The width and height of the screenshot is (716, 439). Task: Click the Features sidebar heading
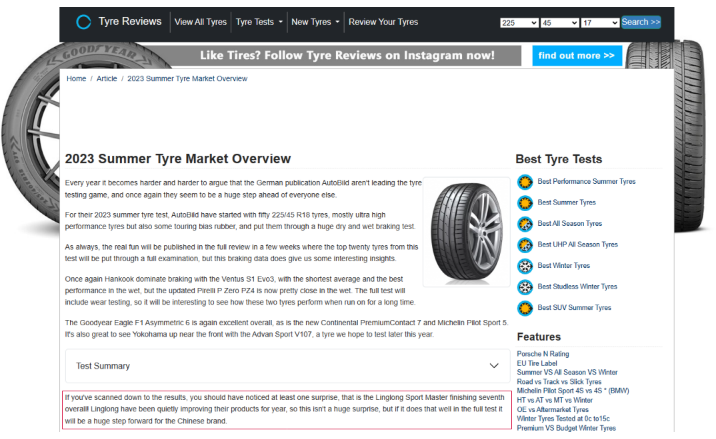coord(539,337)
